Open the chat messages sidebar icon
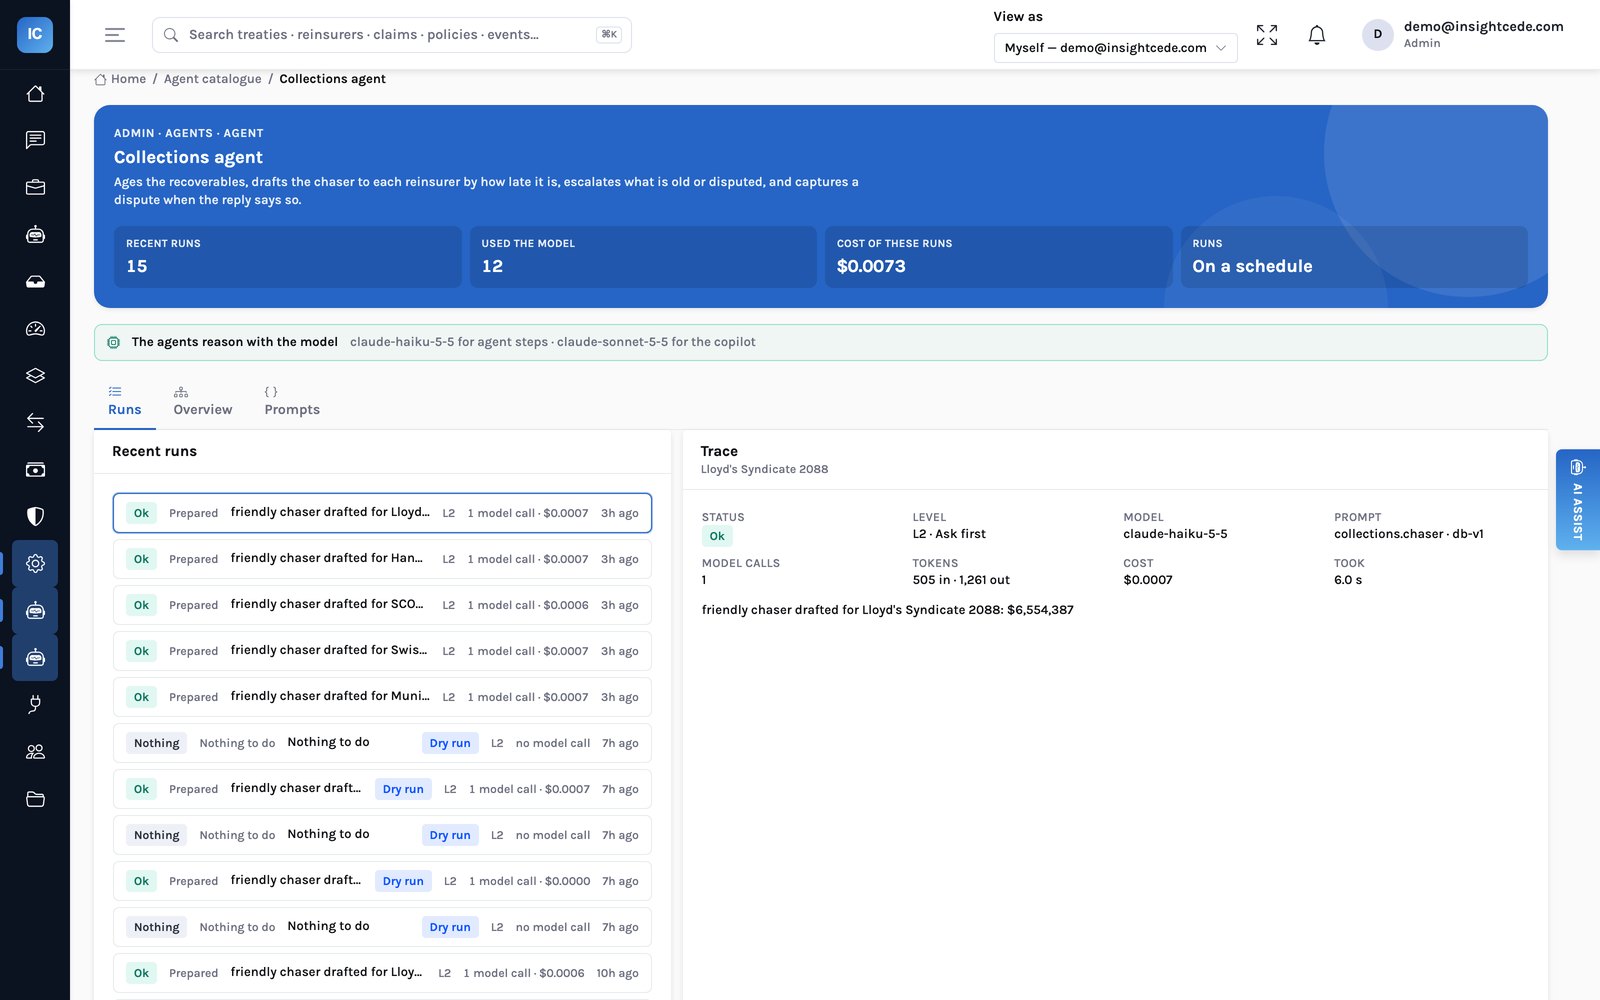This screenshot has height=1000, width=1600. pos(35,140)
